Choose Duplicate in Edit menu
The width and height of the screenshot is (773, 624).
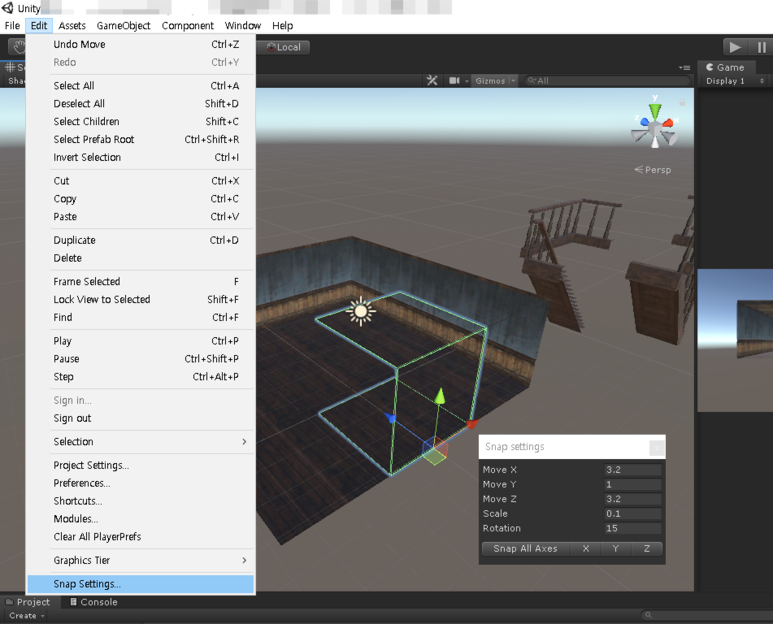click(141, 240)
